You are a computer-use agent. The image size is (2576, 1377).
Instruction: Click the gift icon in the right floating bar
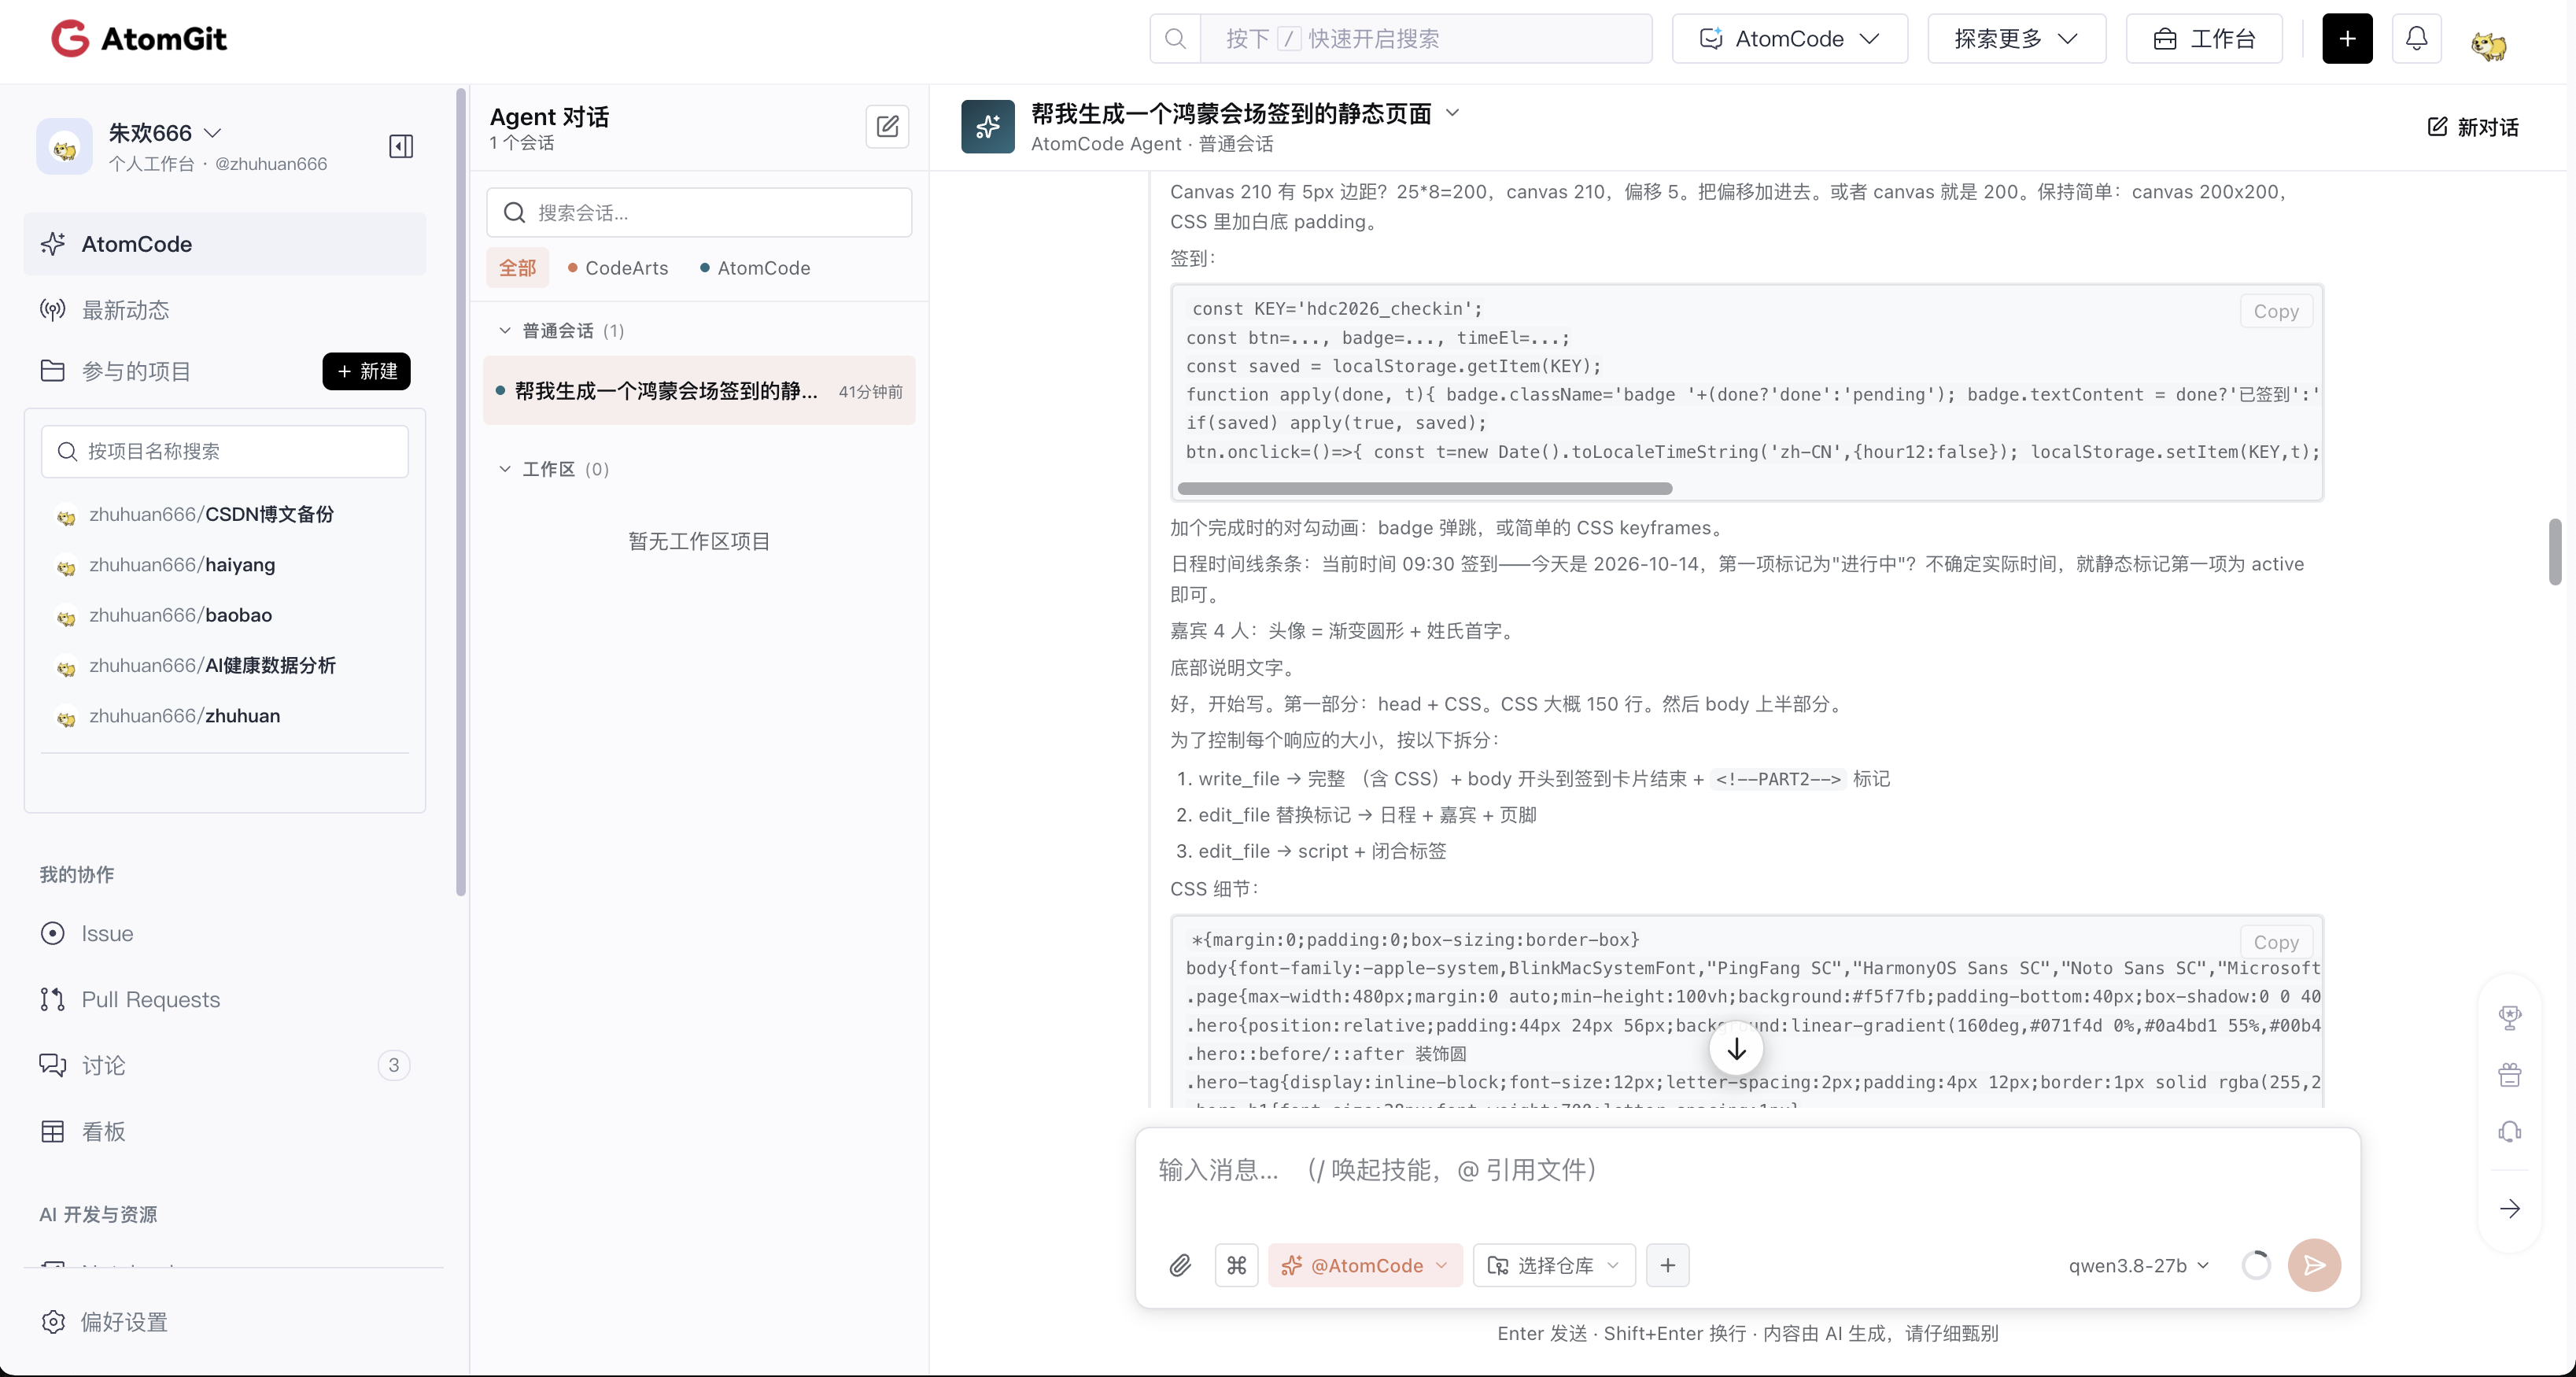pos(2509,1075)
